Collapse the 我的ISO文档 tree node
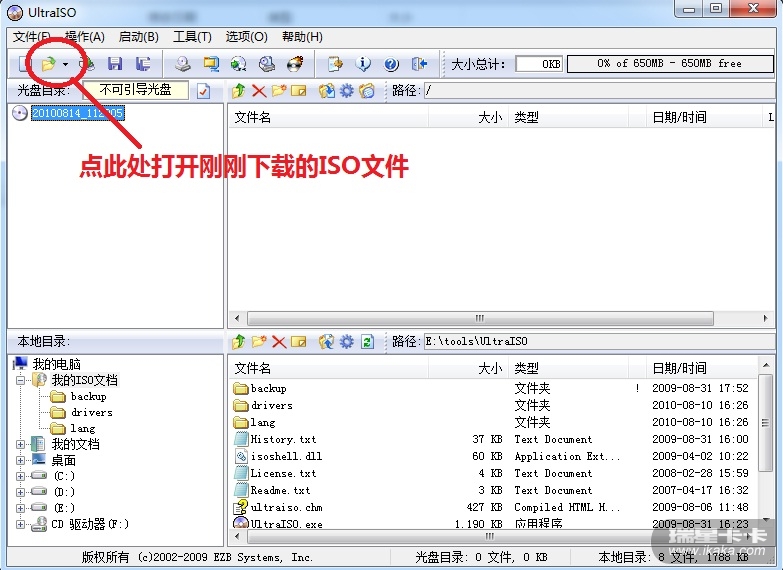 (20, 381)
